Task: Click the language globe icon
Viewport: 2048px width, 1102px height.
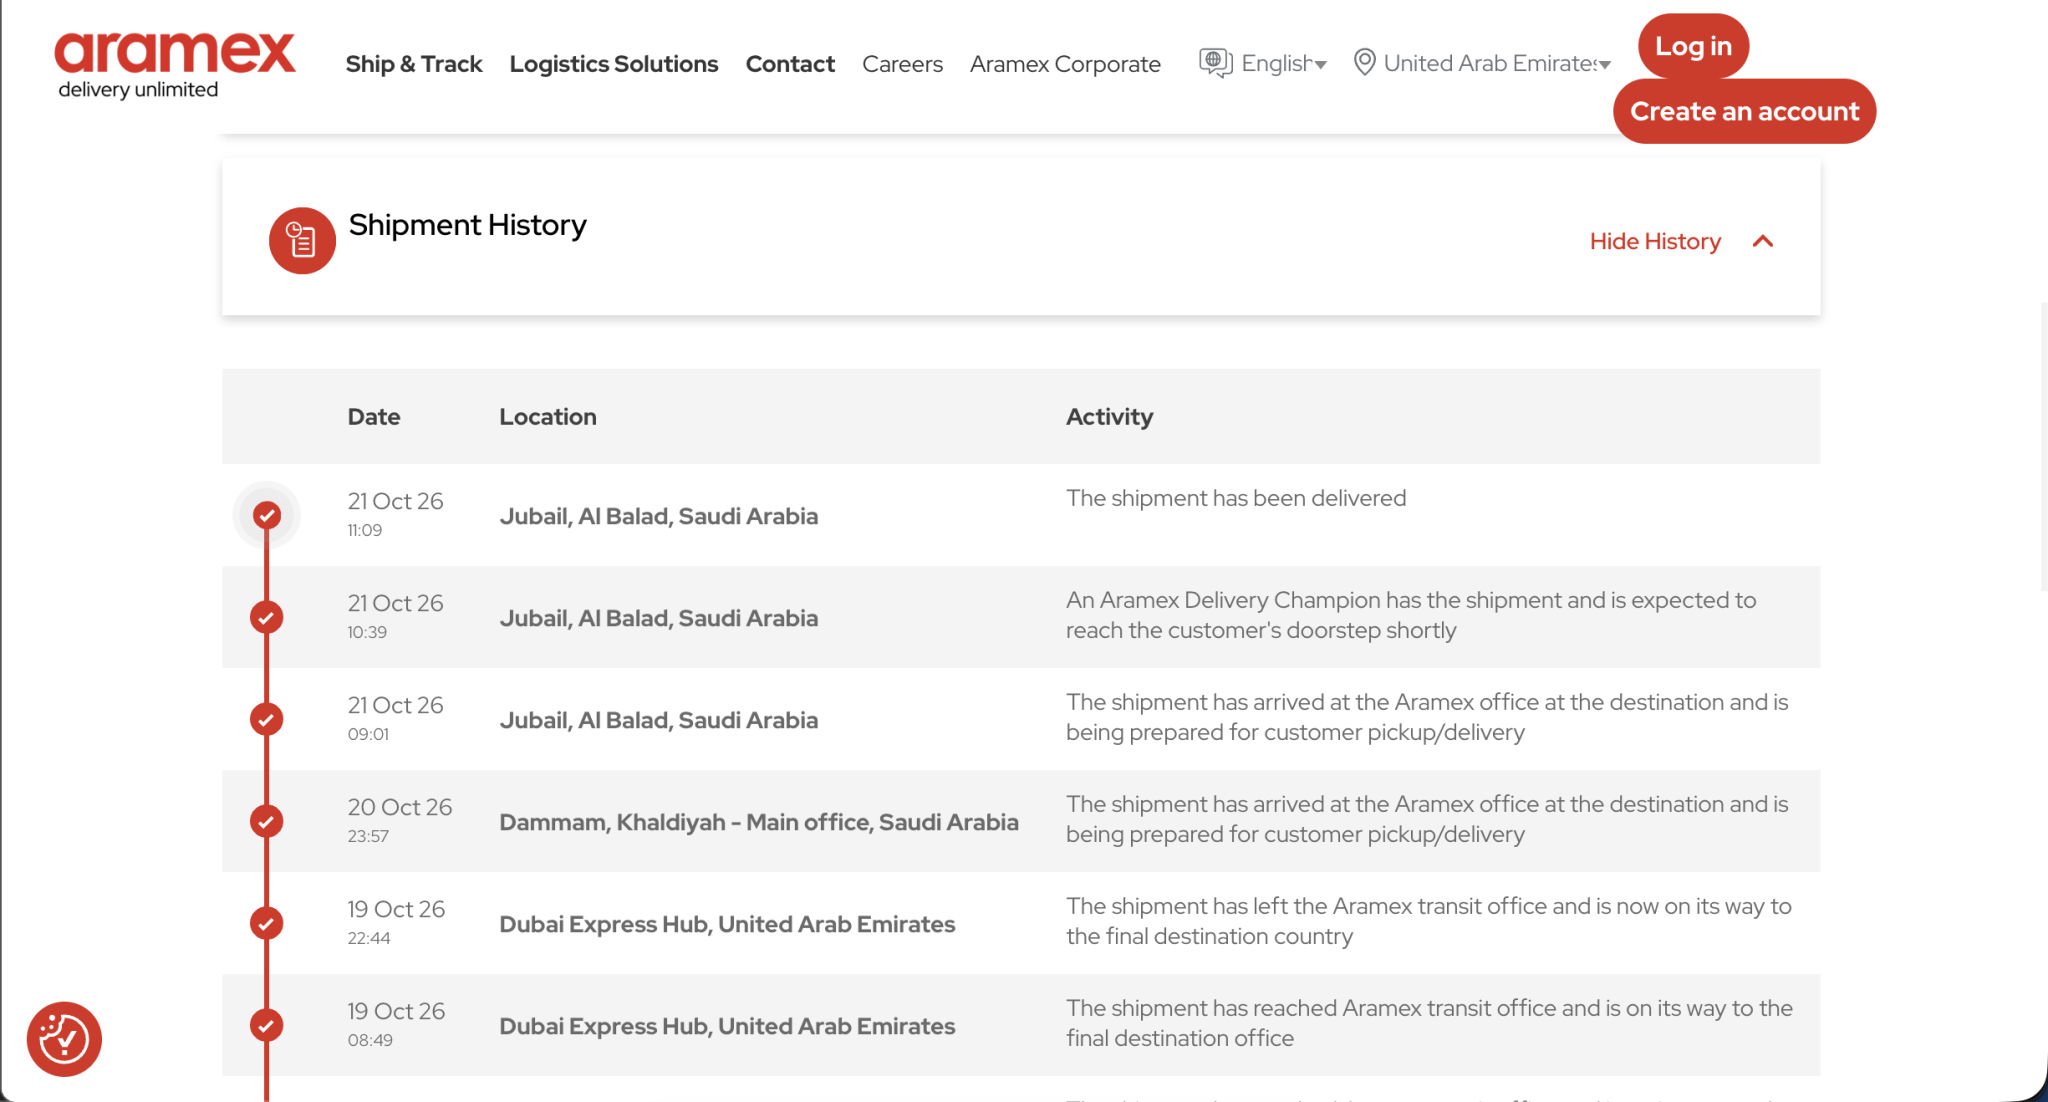Action: coord(1215,63)
